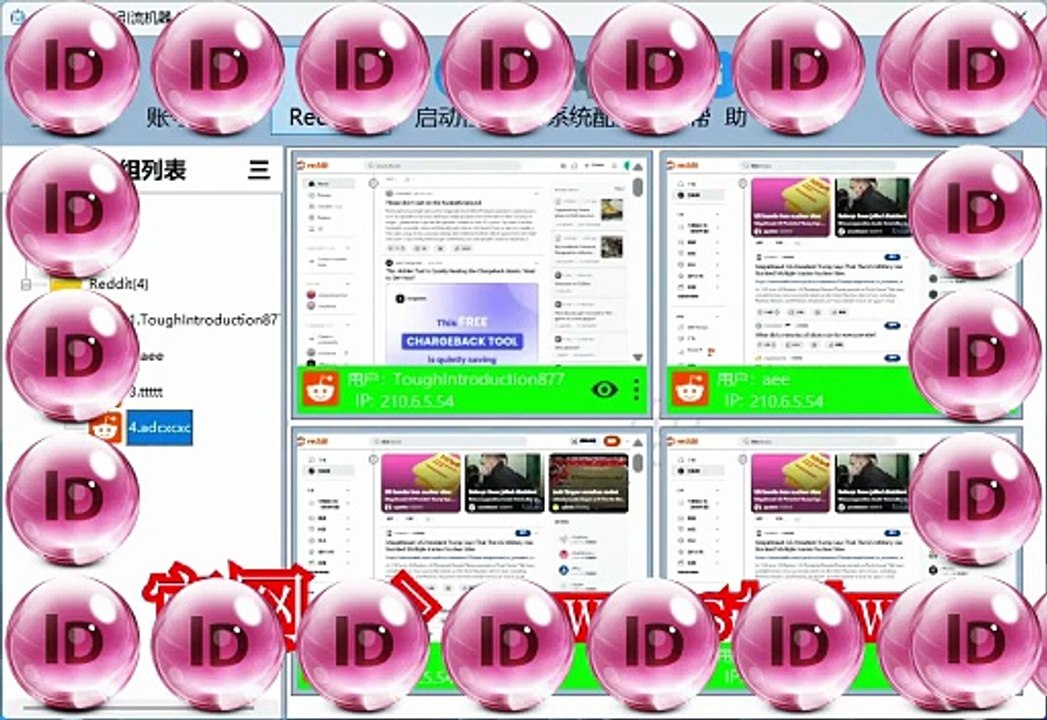Click the Reddit logo in bottom-right panel
The height and width of the screenshot is (720, 1047).
(x=682, y=441)
